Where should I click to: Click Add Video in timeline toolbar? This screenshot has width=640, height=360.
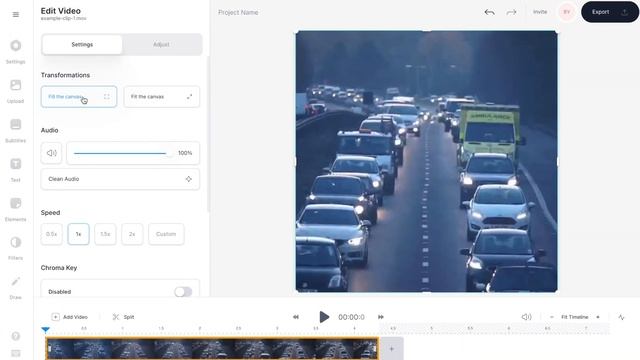coord(70,317)
